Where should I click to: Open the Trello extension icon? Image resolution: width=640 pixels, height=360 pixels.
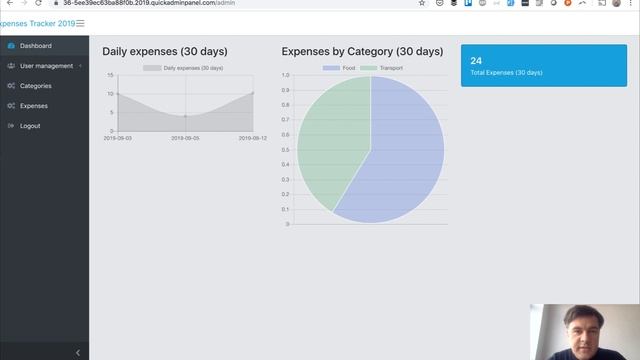click(468, 3)
